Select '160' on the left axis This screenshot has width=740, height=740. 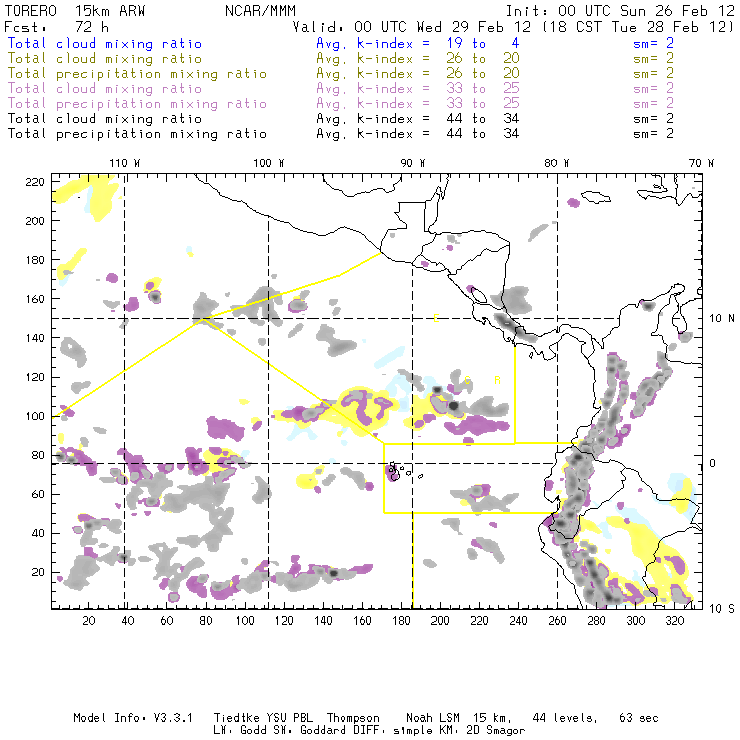tap(35, 299)
